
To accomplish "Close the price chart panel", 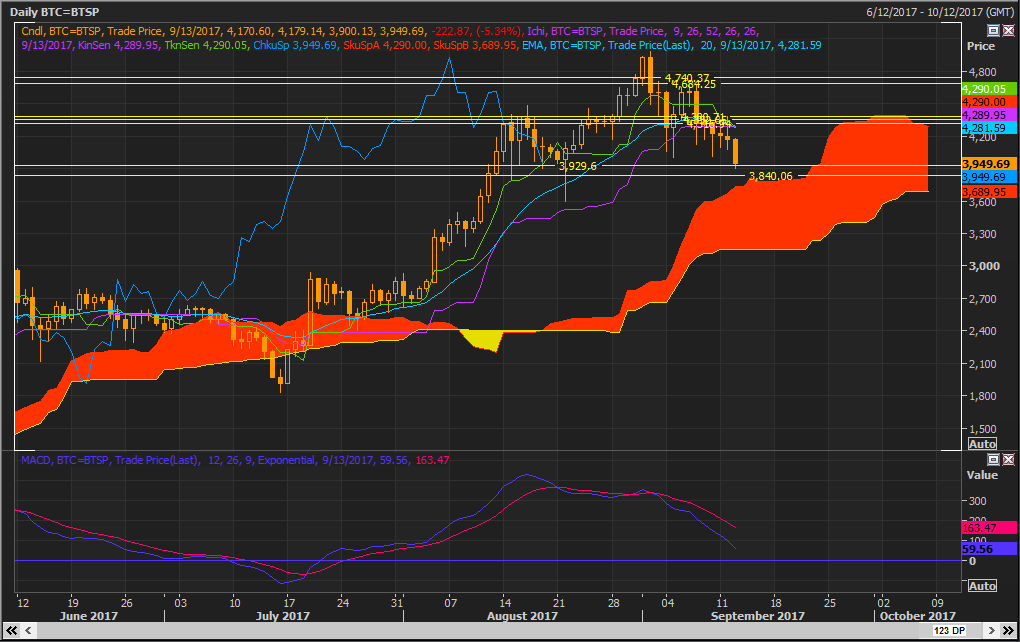I will click(1008, 31).
